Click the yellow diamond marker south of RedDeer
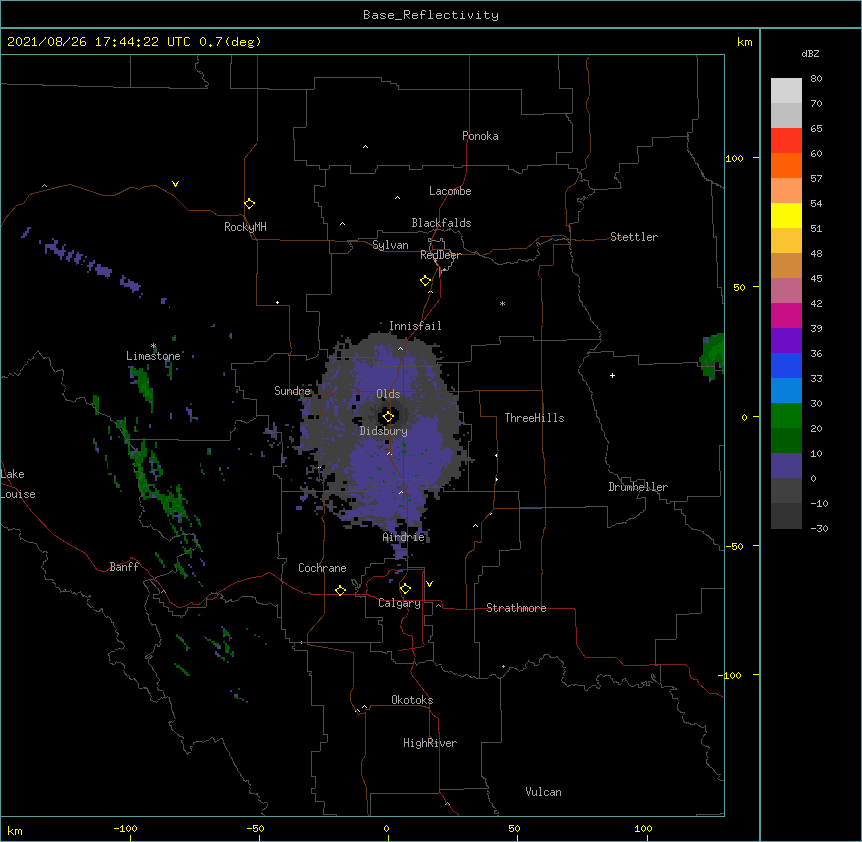 [x=426, y=281]
